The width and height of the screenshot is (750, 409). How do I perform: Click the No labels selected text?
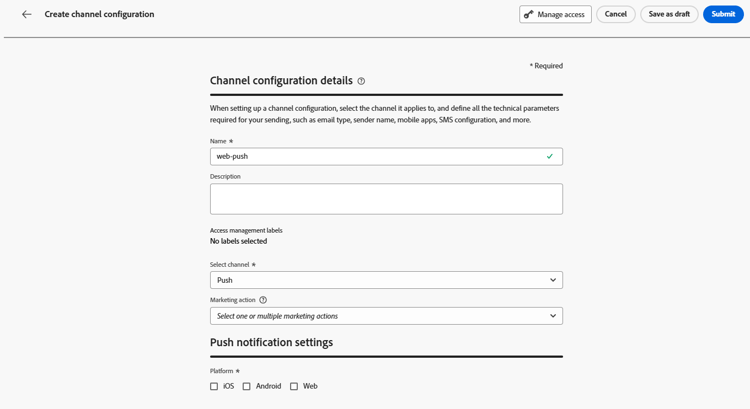[x=238, y=241]
